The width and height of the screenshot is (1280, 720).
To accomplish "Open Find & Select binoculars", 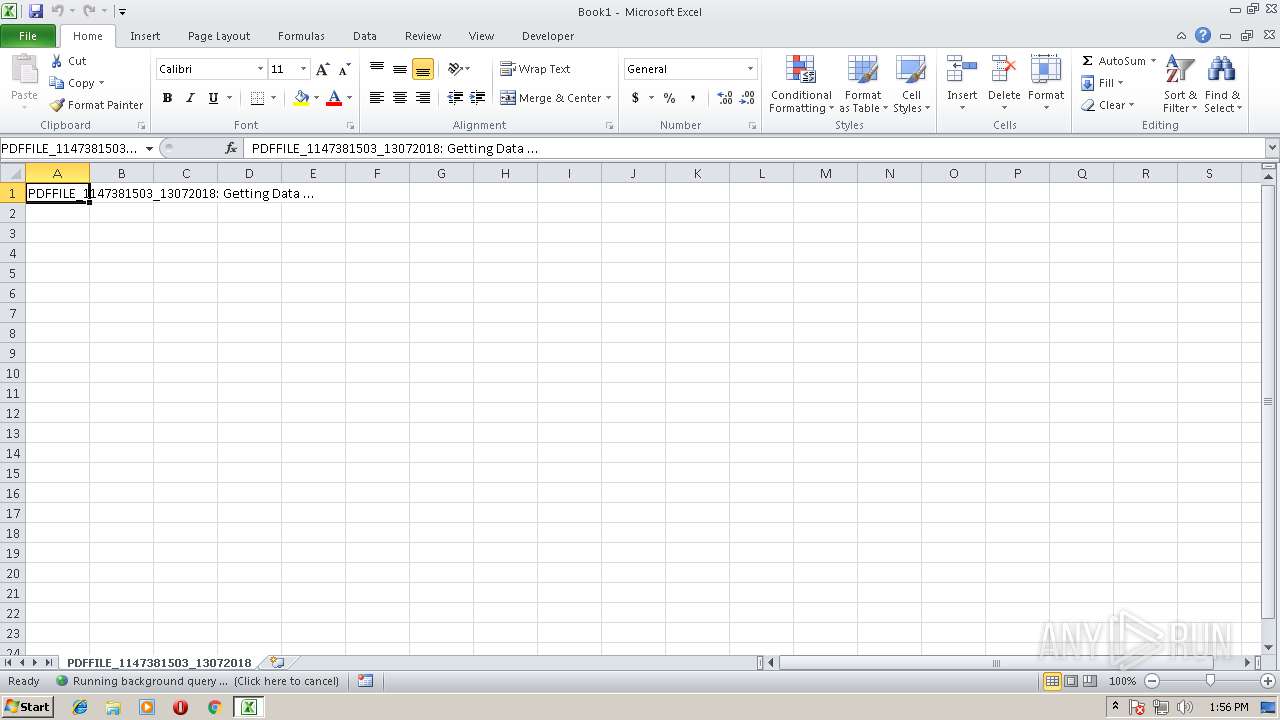I will click(1222, 84).
